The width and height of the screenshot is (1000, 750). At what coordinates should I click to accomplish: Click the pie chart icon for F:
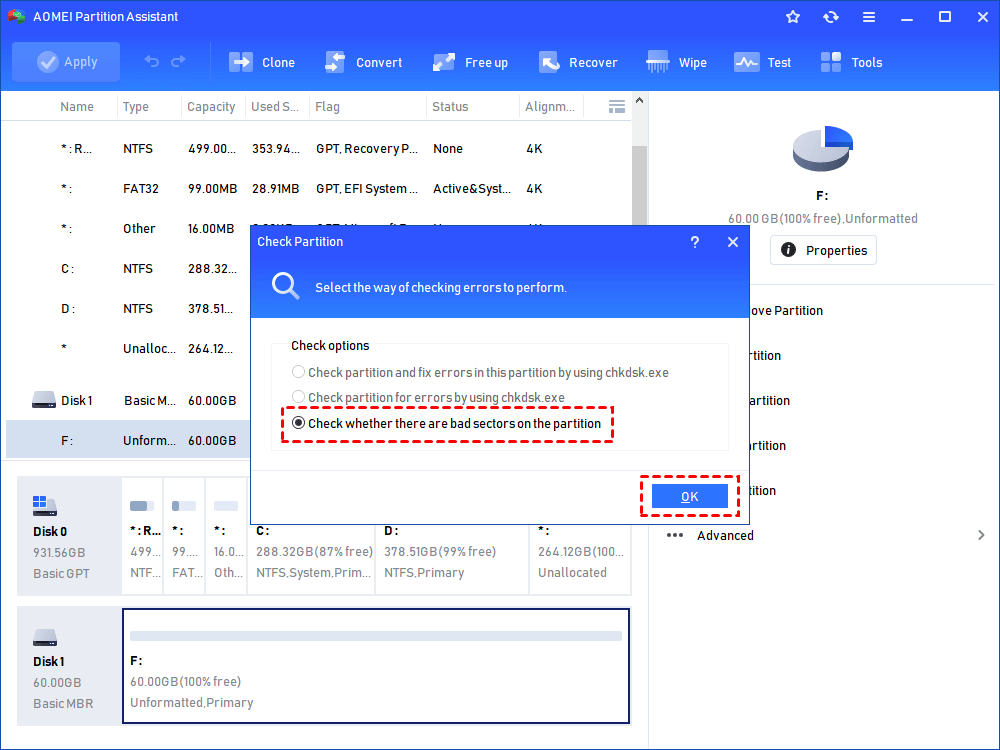[x=822, y=149]
